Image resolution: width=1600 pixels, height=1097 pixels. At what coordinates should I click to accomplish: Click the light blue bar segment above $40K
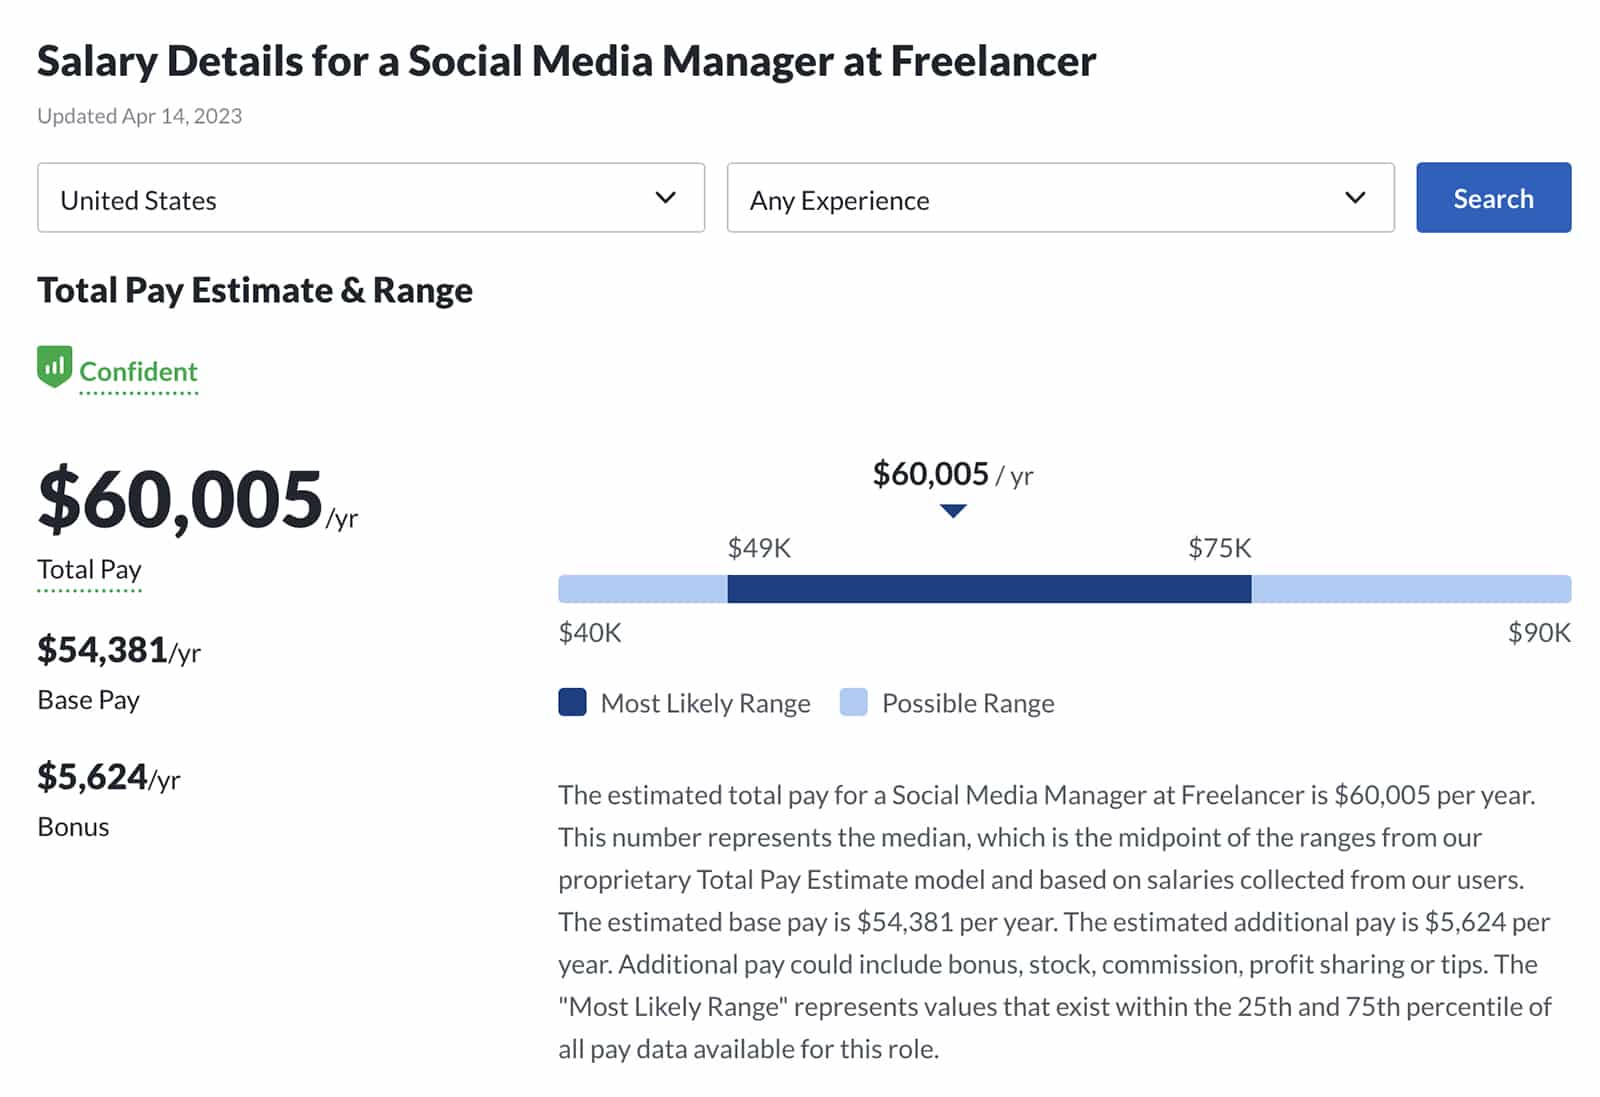pyautogui.click(x=642, y=589)
